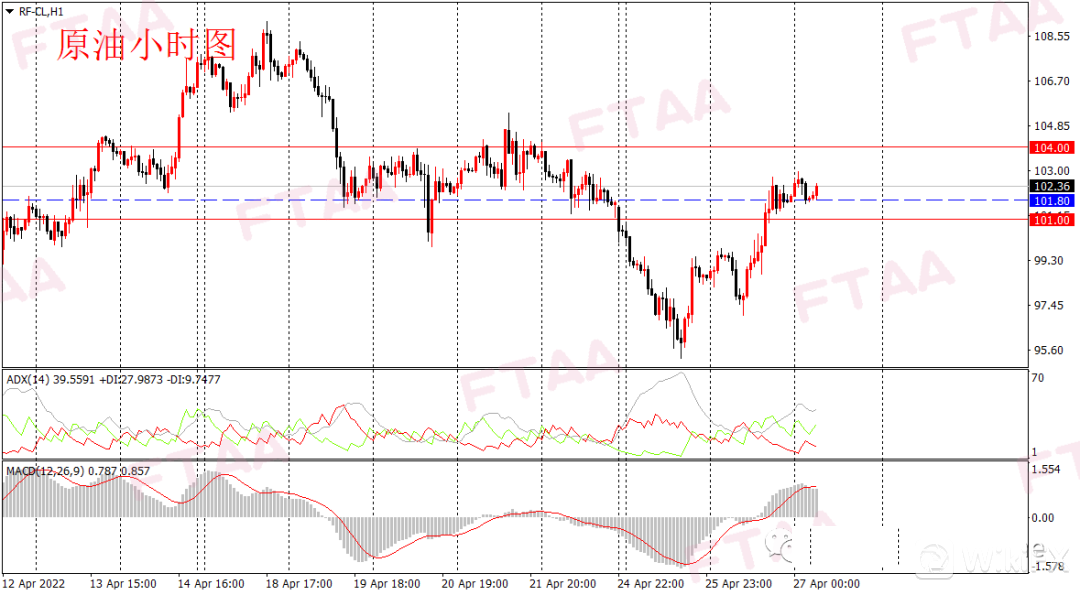Click the 21 Apr 20:00 time label
The width and height of the screenshot is (1080, 595).
561,583
